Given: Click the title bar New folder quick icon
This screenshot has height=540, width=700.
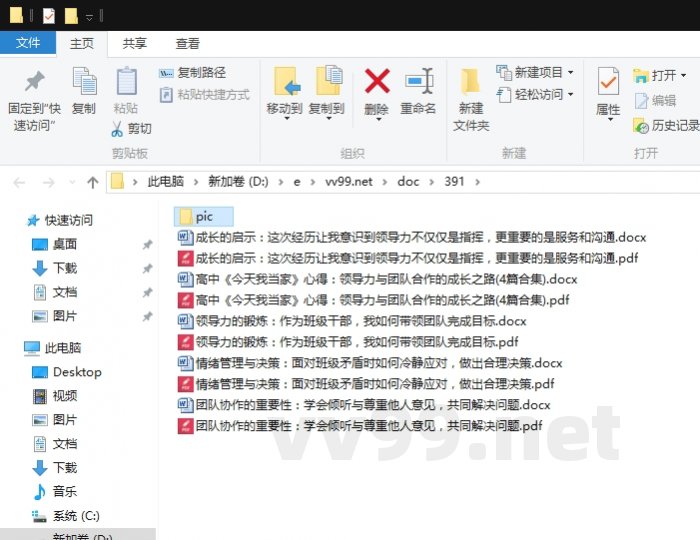Looking at the screenshot, I should point(71,17).
